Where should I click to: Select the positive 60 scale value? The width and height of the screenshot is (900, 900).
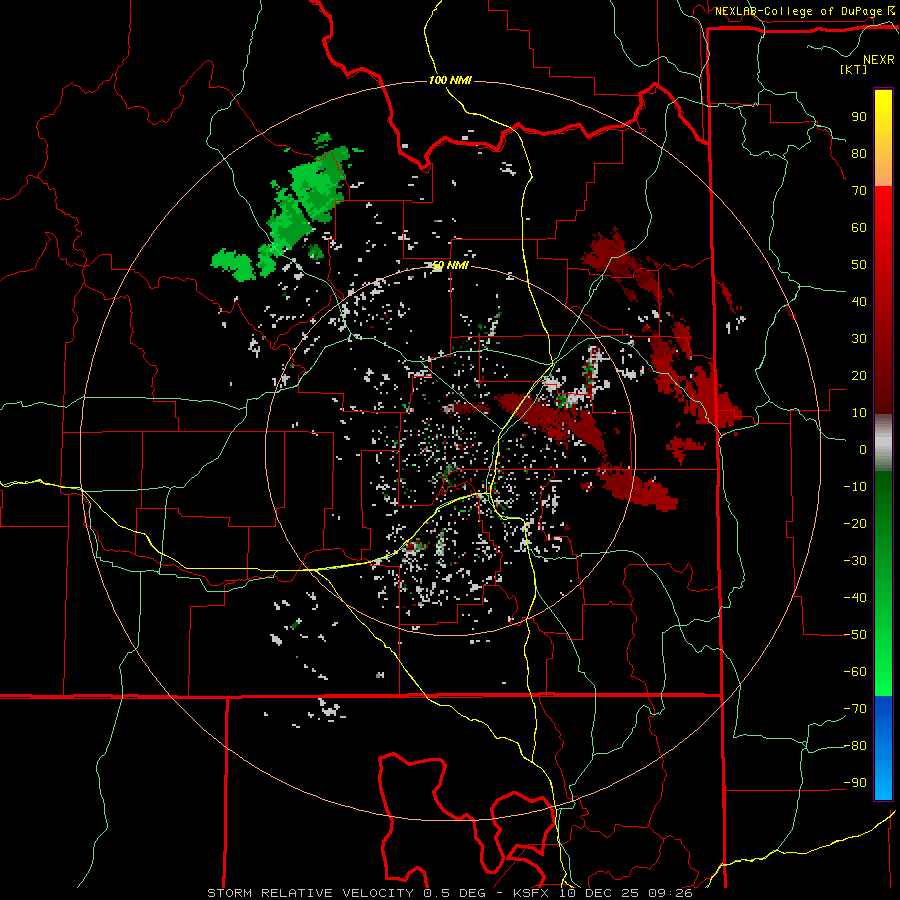point(859,228)
